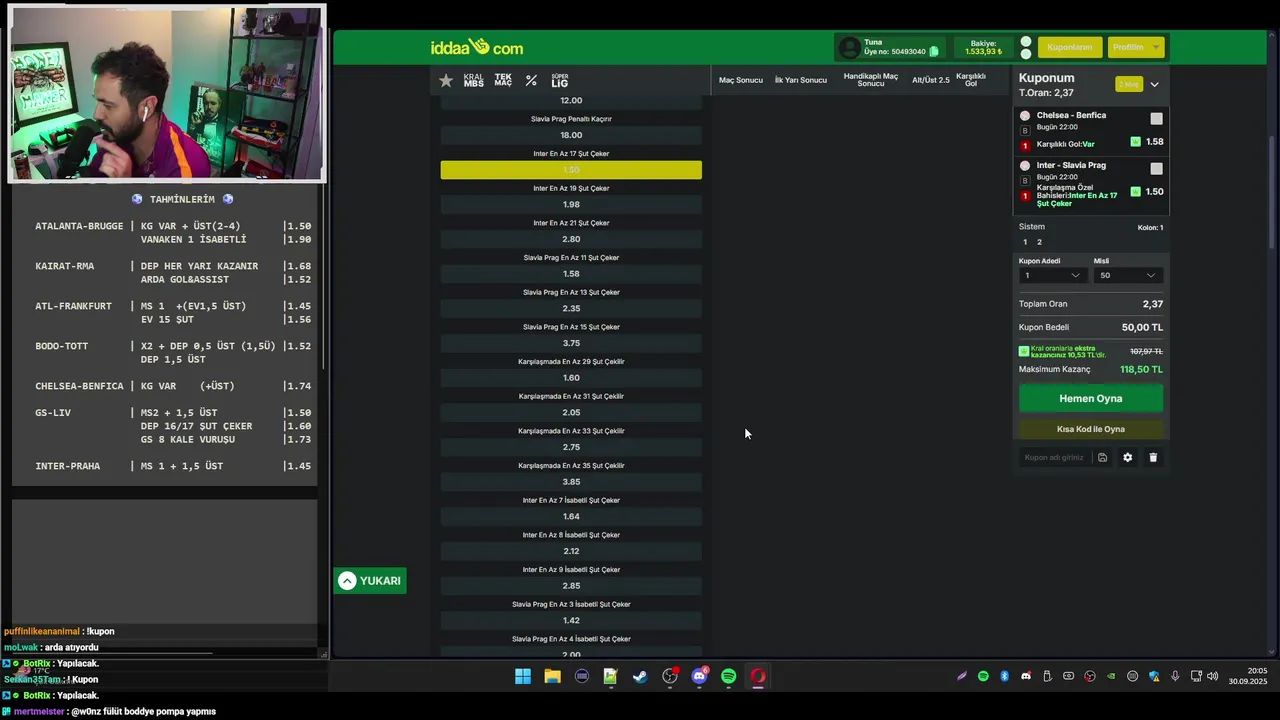
Task: Open the Profilim dropdown
Action: click(x=1136, y=47)
